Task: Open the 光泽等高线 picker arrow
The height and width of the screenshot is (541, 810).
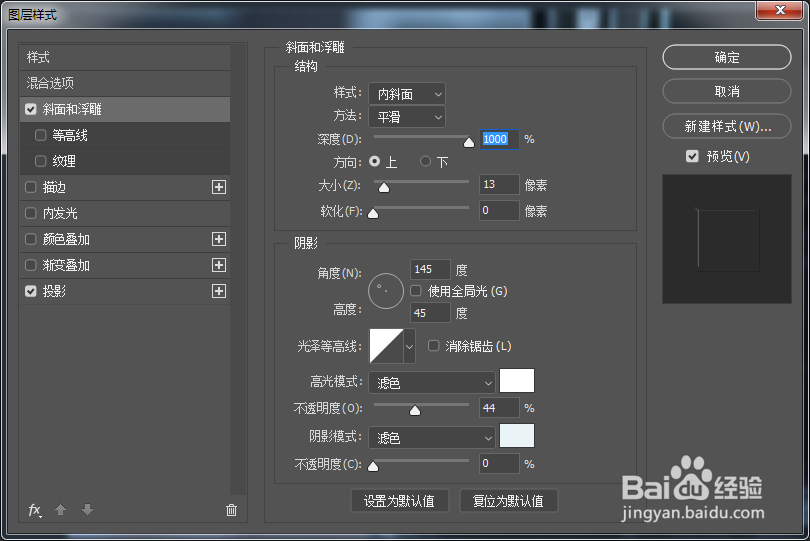Action: pyautogui.click(x=409, y=346)
